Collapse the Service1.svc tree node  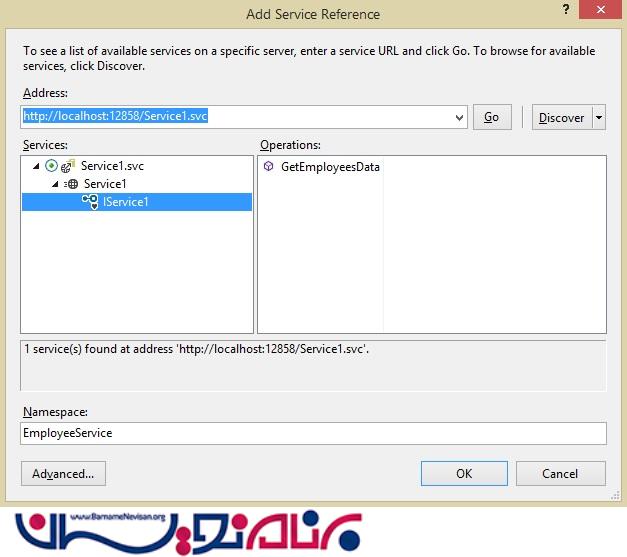pyautogui.click(x=36, y=166)
